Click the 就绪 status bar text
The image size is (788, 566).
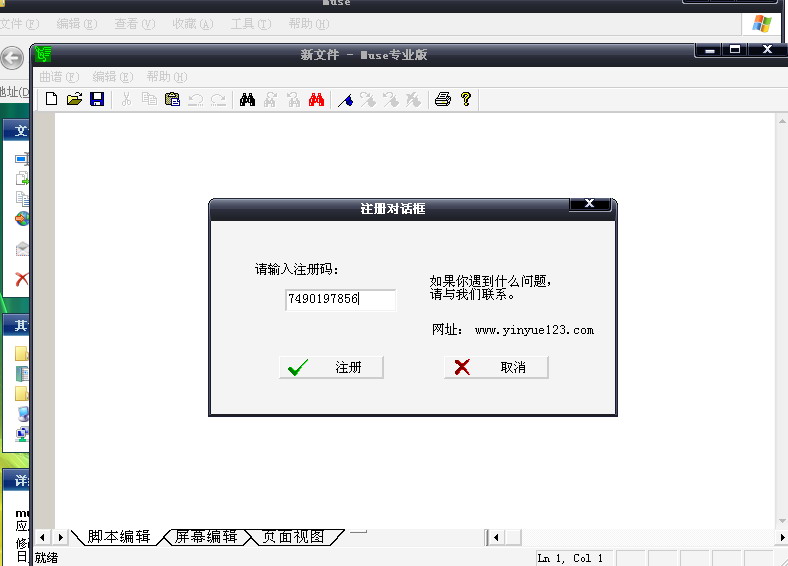[x=46, y=558]
